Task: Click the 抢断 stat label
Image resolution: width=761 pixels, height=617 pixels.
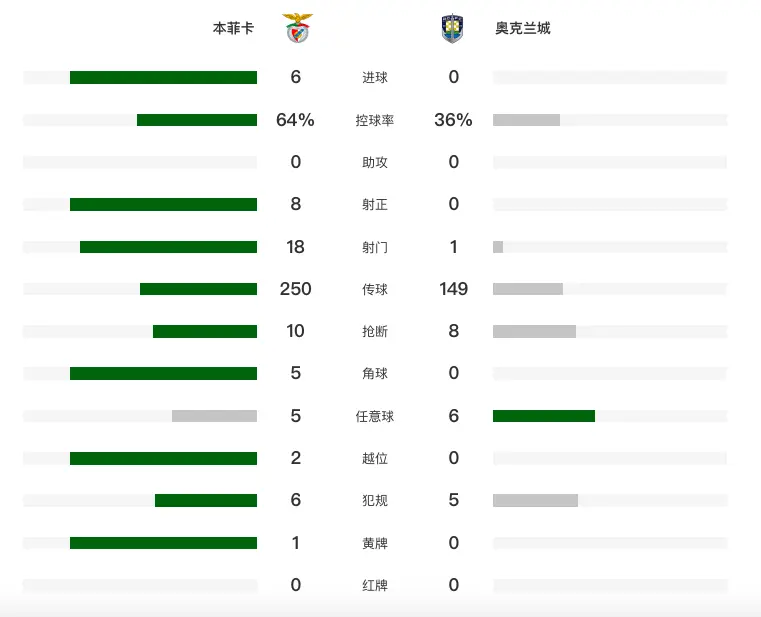Action: 375,332
